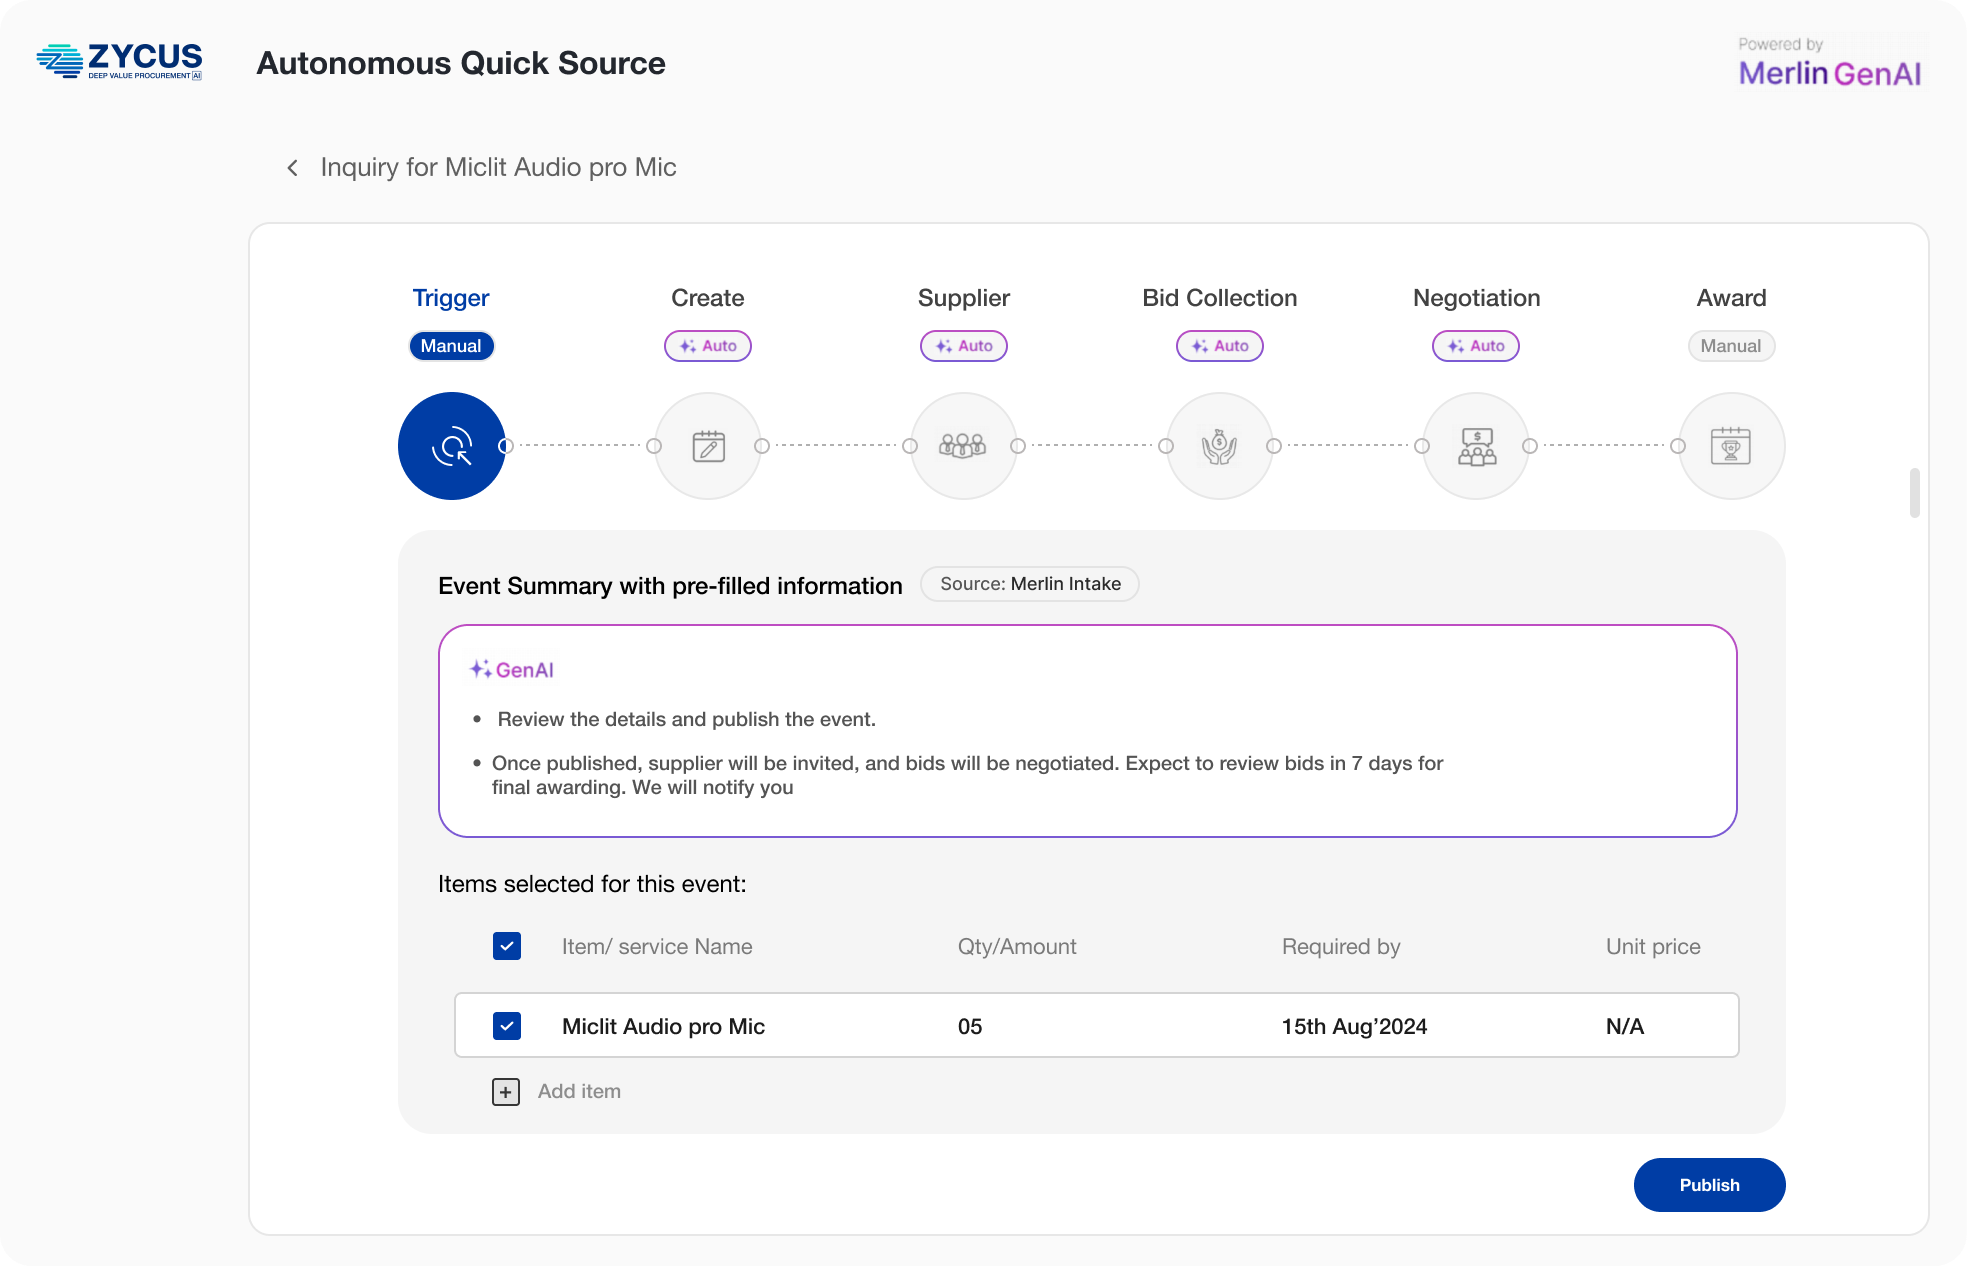
Task: Go back using the left chevron arrow
Action: [x=292, y=168]
